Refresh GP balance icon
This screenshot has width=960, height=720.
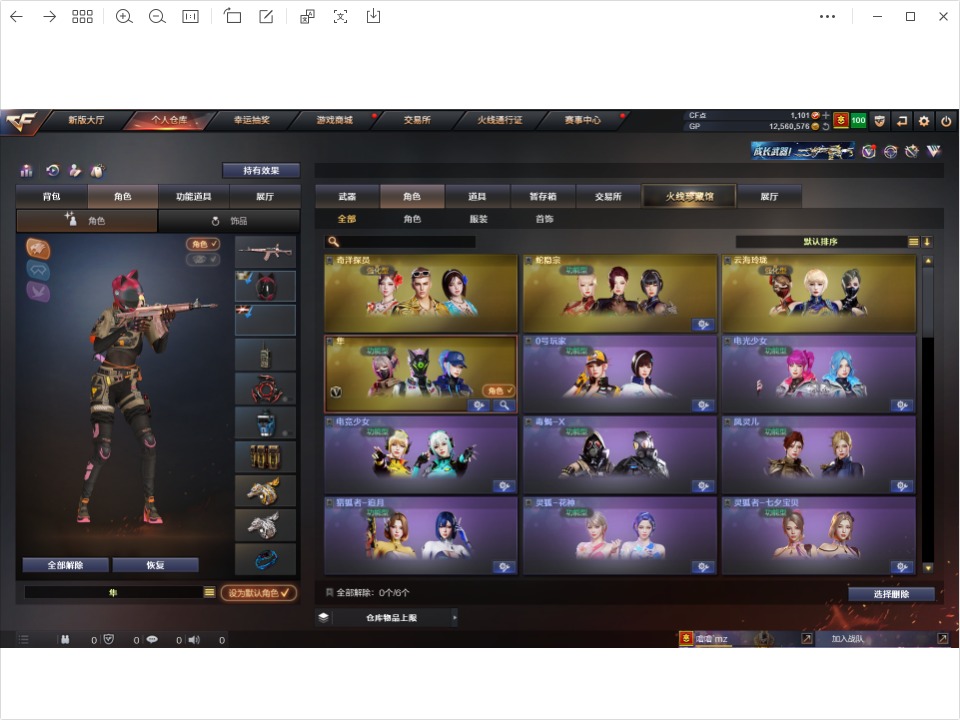tap(826, 126)
